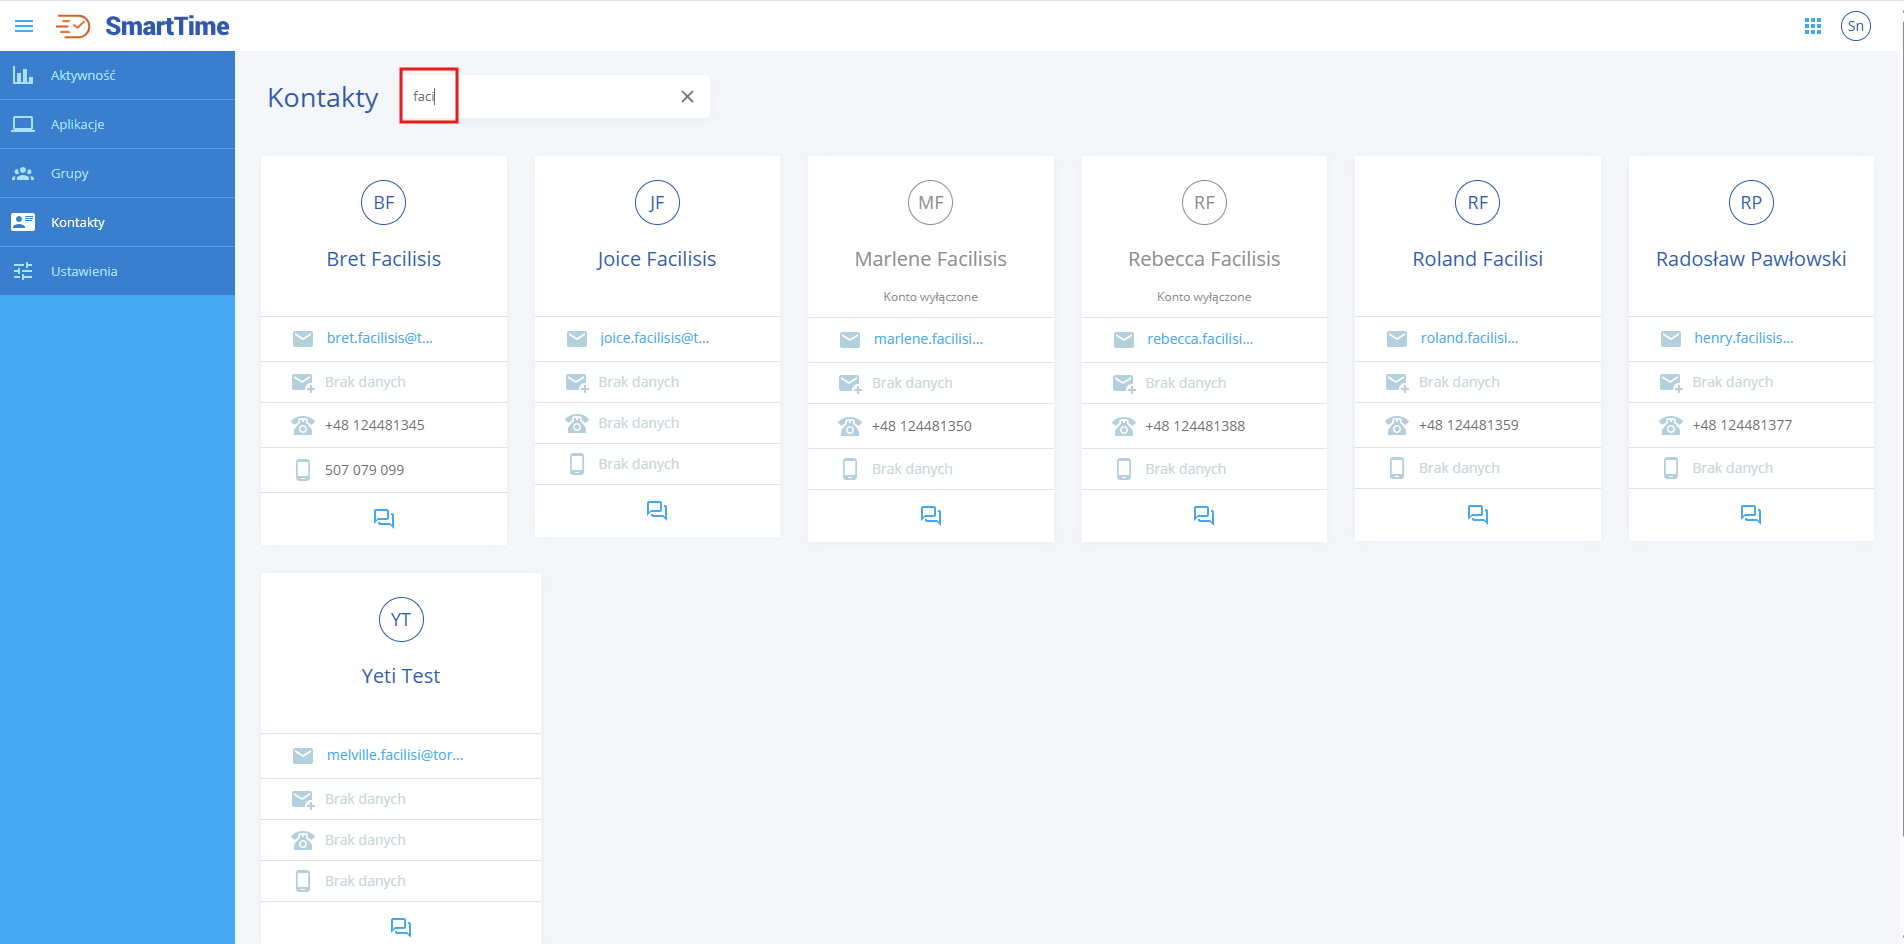Screen dimensions: 1904x944
Task: Open chat with Bret Facilisis
Action: [384, 518]
